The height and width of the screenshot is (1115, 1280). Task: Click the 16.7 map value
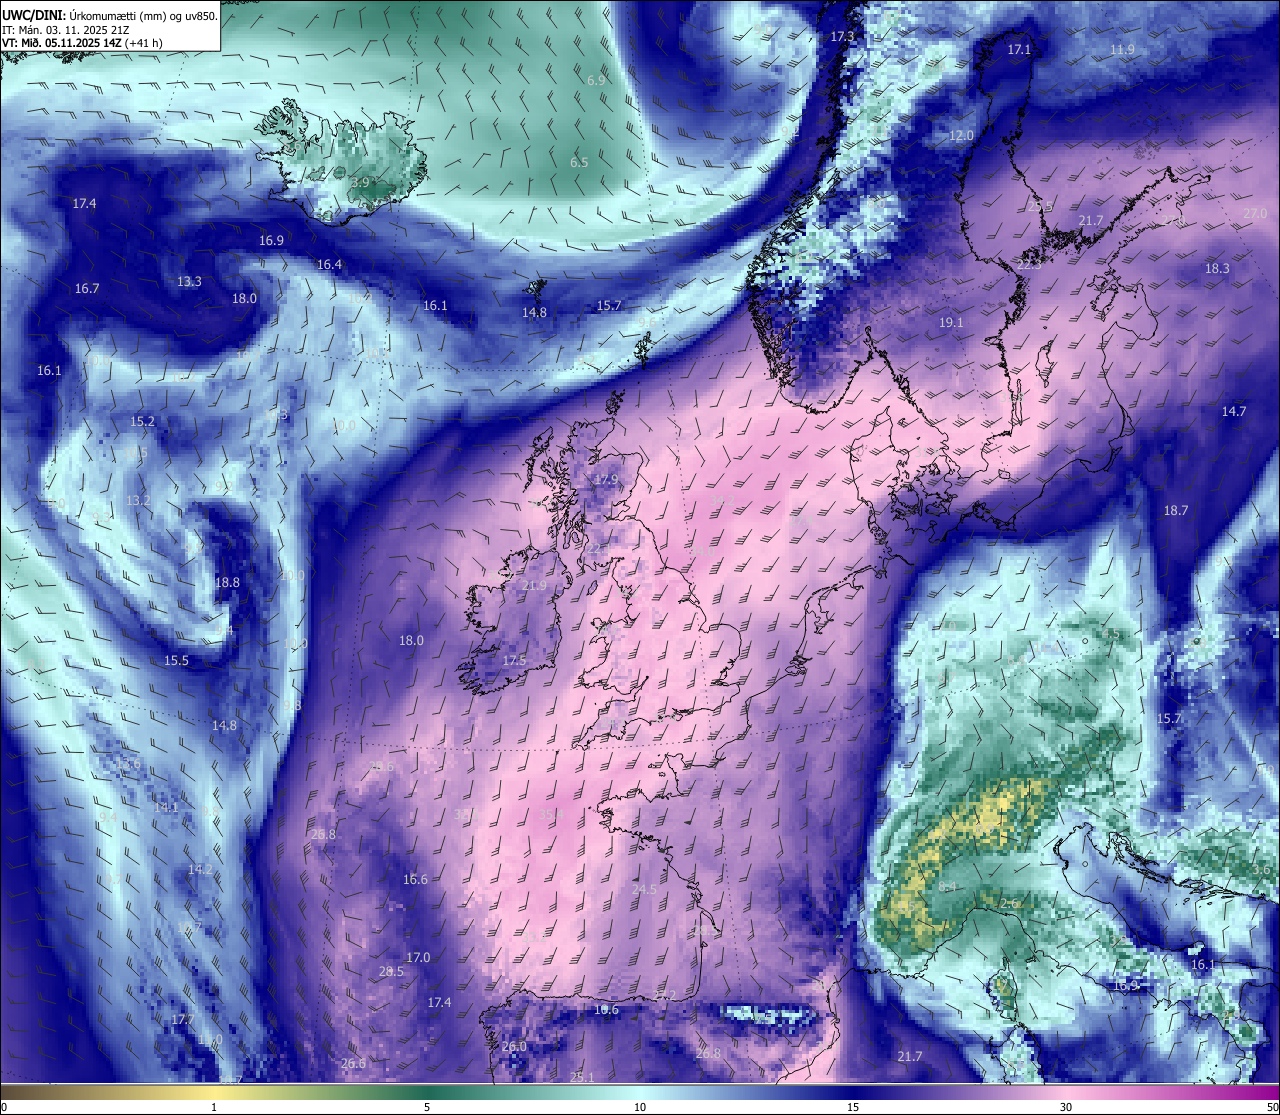coord(87,288)
